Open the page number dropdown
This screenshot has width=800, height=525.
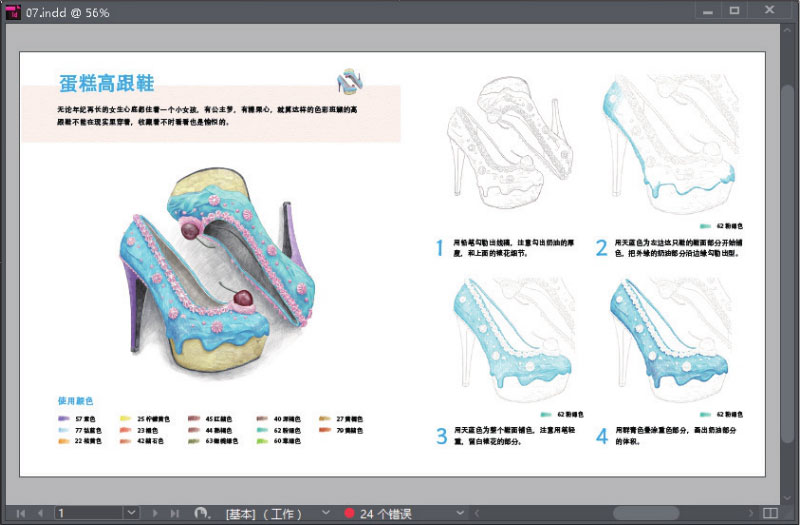[x=131, y=513]
